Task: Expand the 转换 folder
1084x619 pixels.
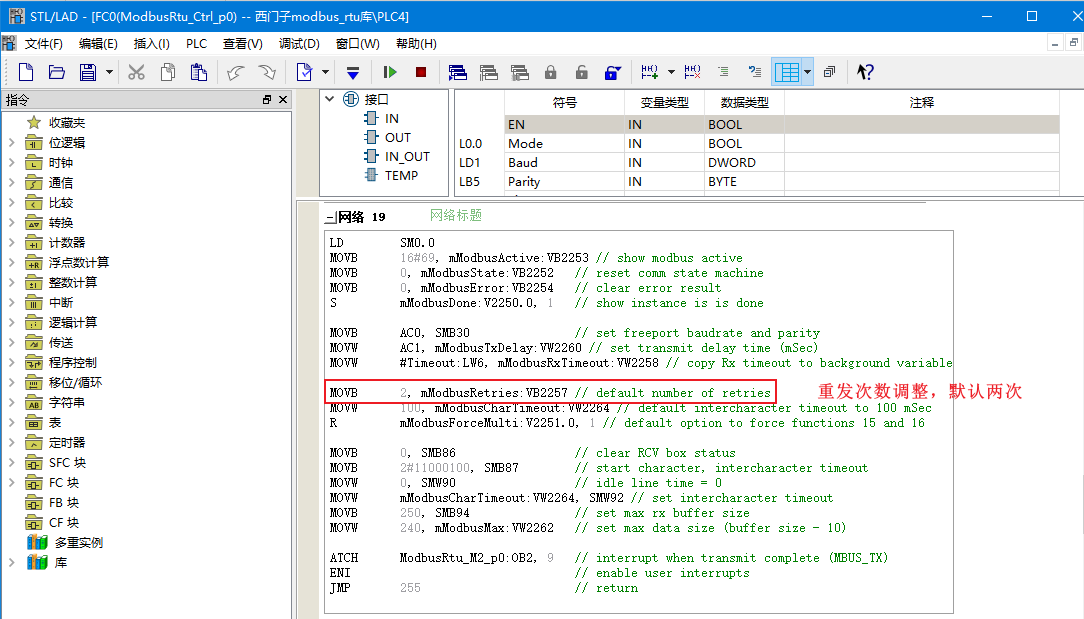Action: point(12,223)
